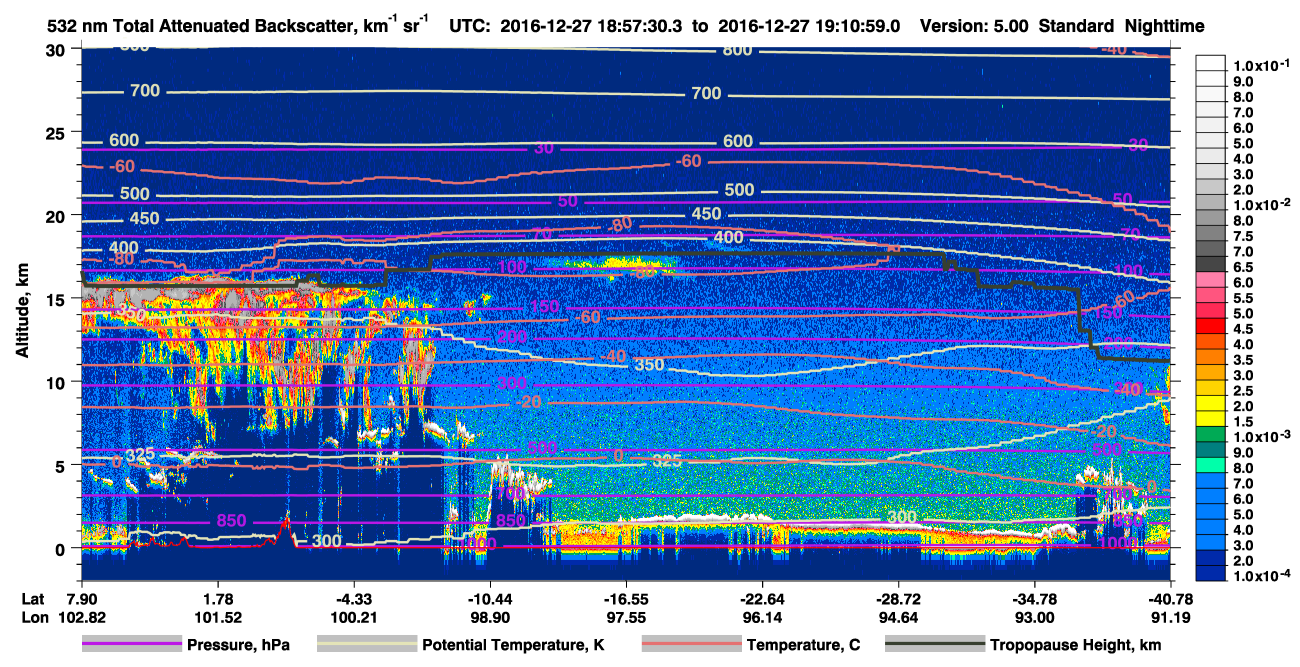
Task: Click the dark line swatch beside 'Tropopause Height, km'
Action: (x=933, y=645)
